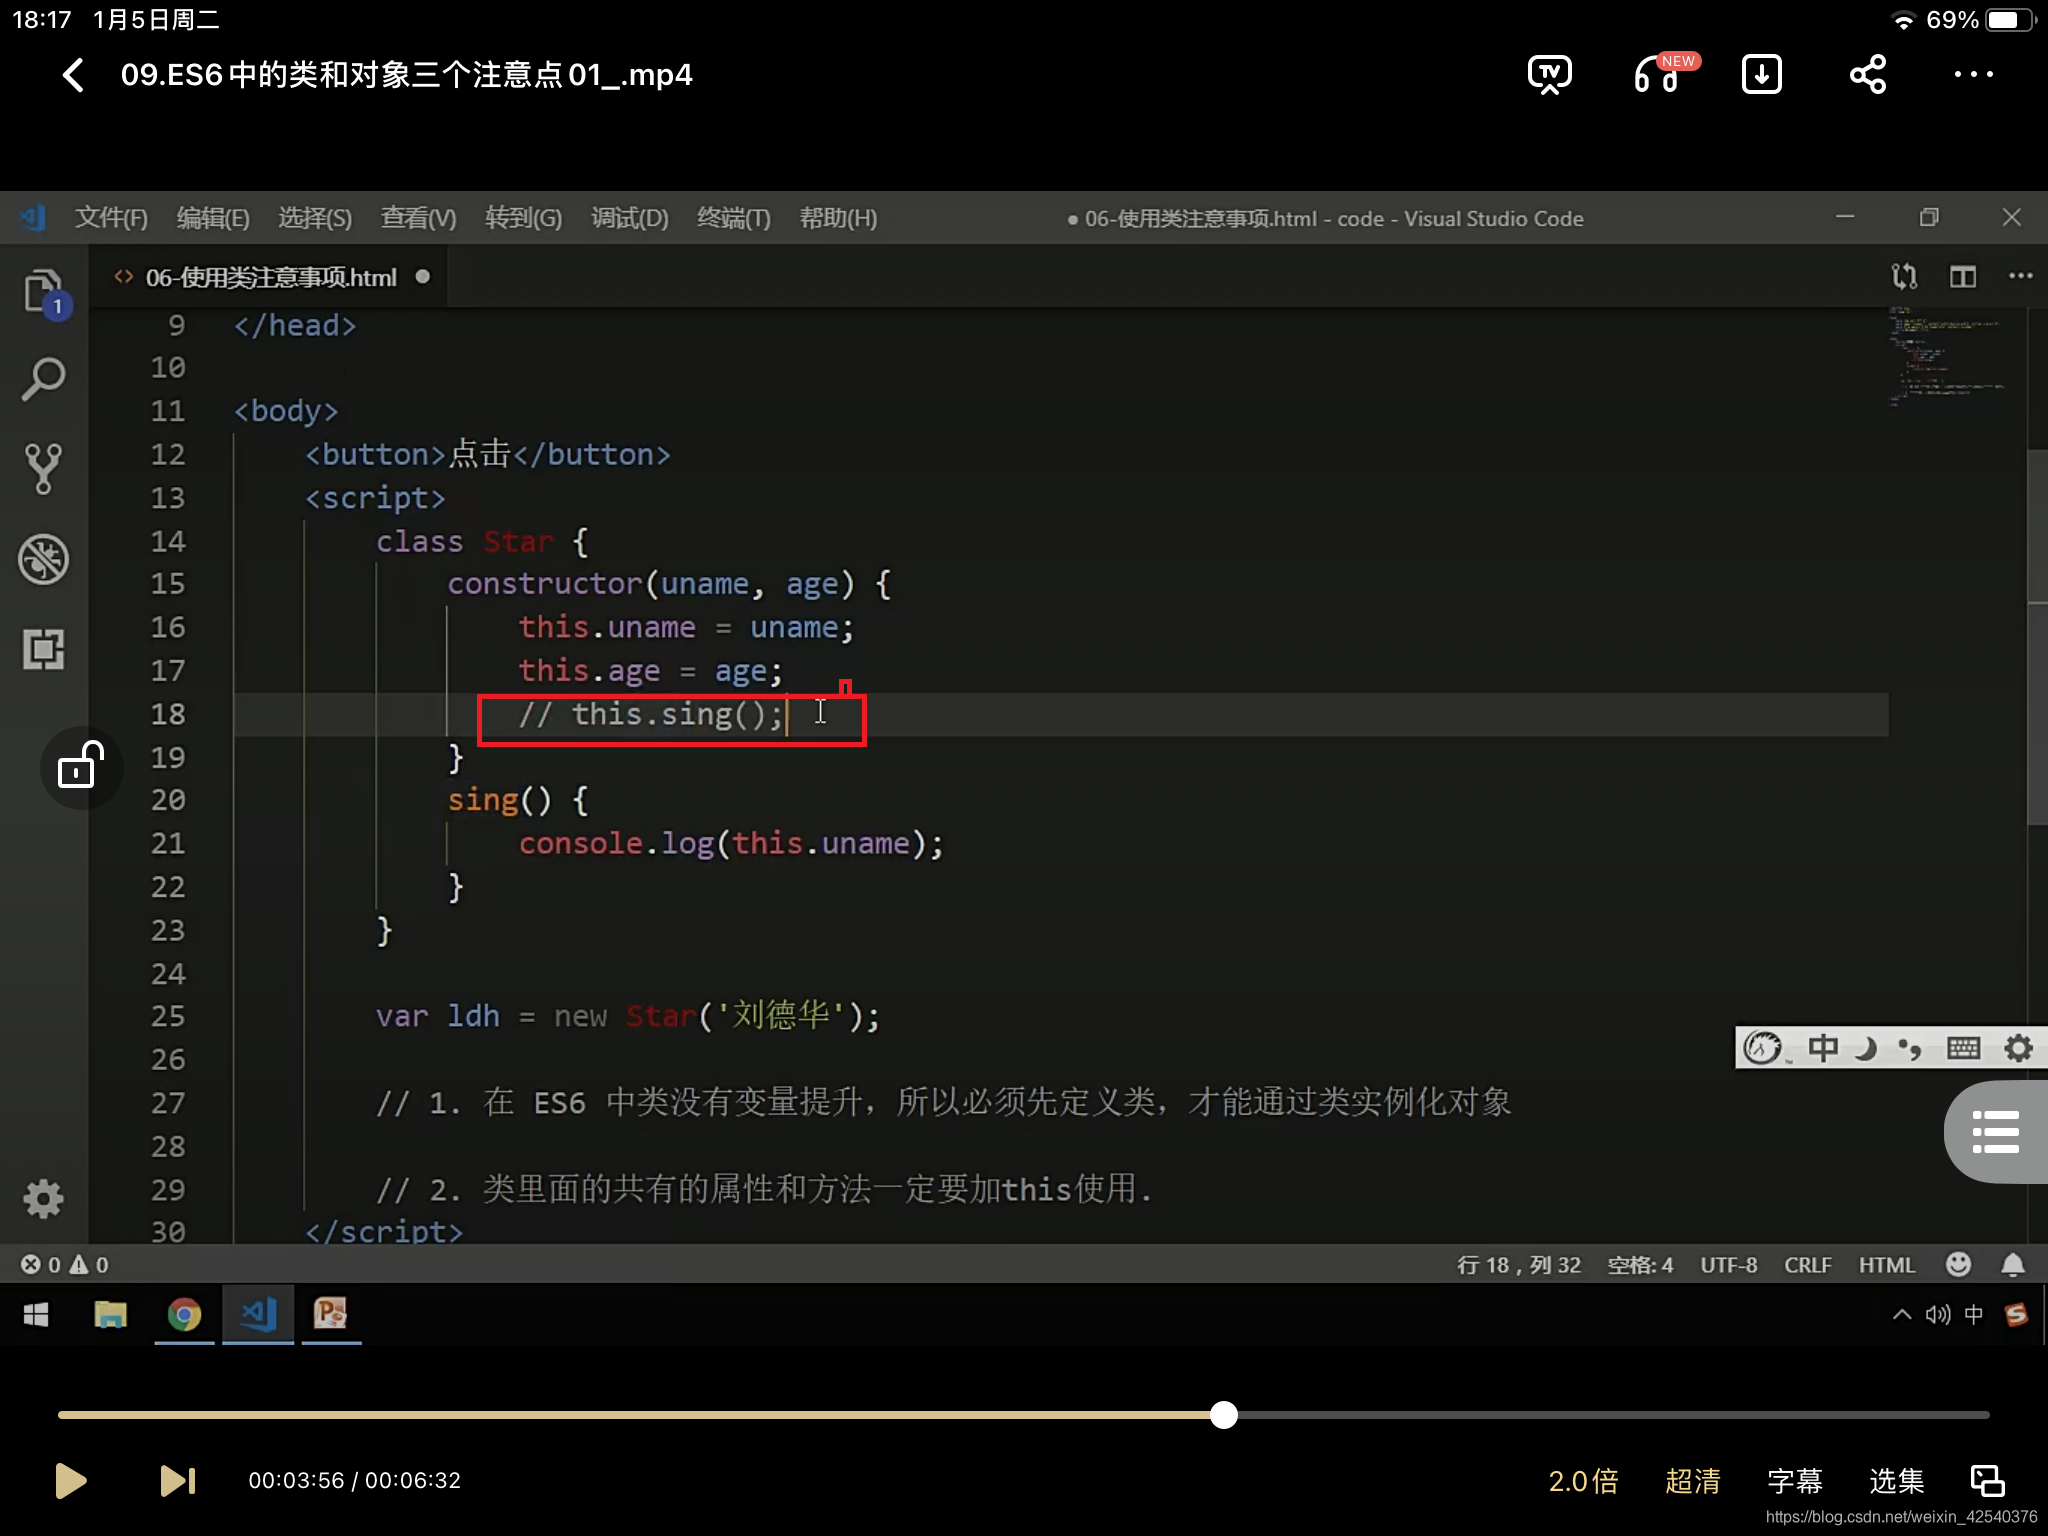2048x1536 pixels.
Task: Change indentation via 空格: 4
Action: 1640,1265
